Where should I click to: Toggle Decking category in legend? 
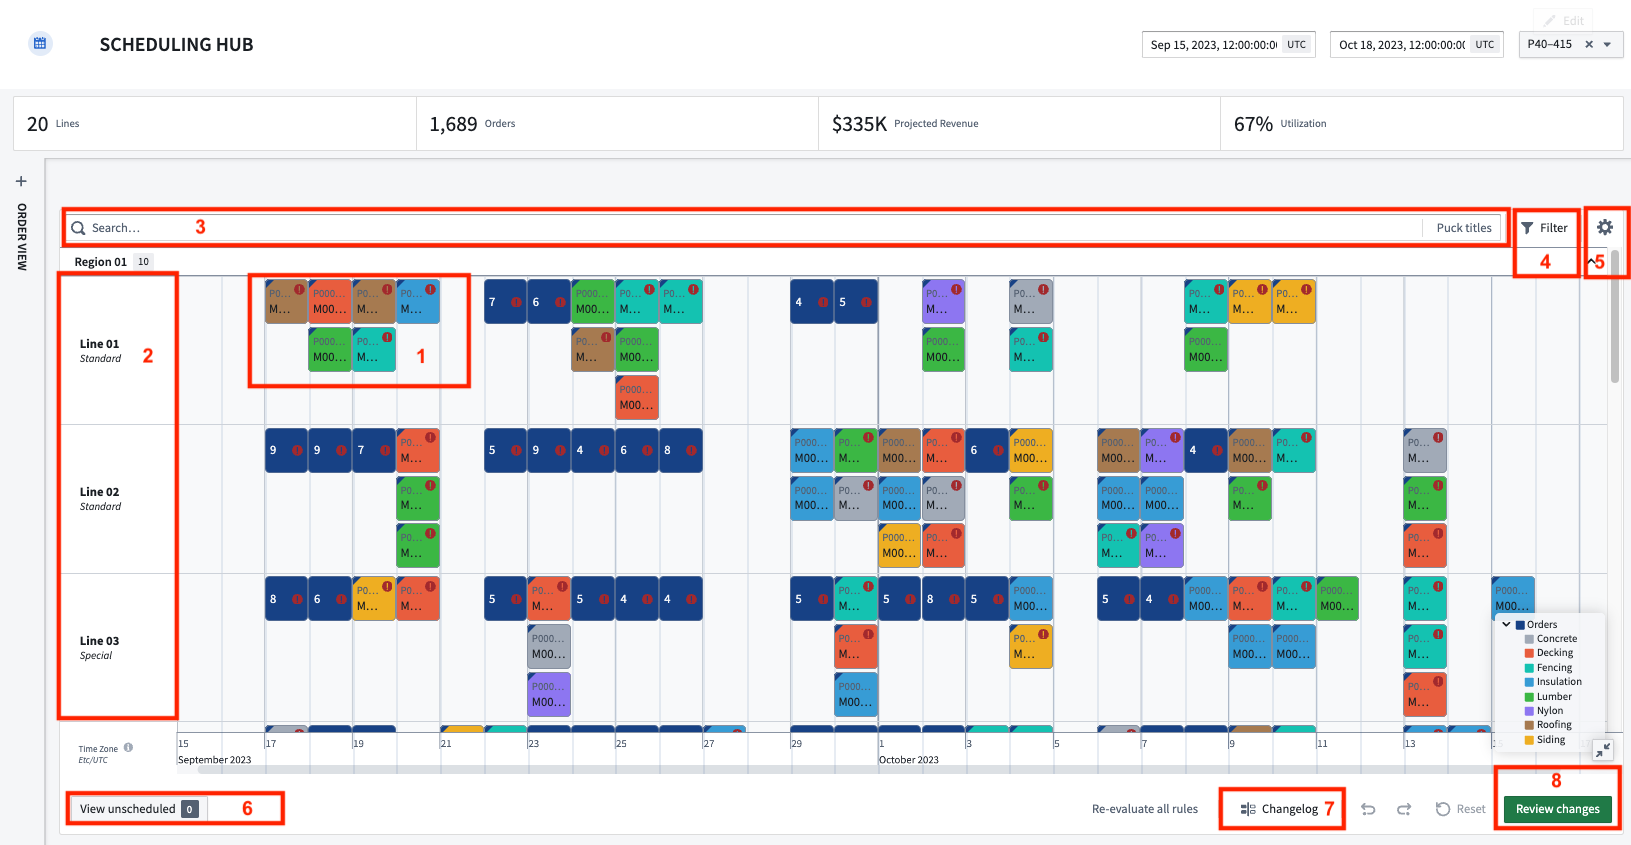[1554, 652]
